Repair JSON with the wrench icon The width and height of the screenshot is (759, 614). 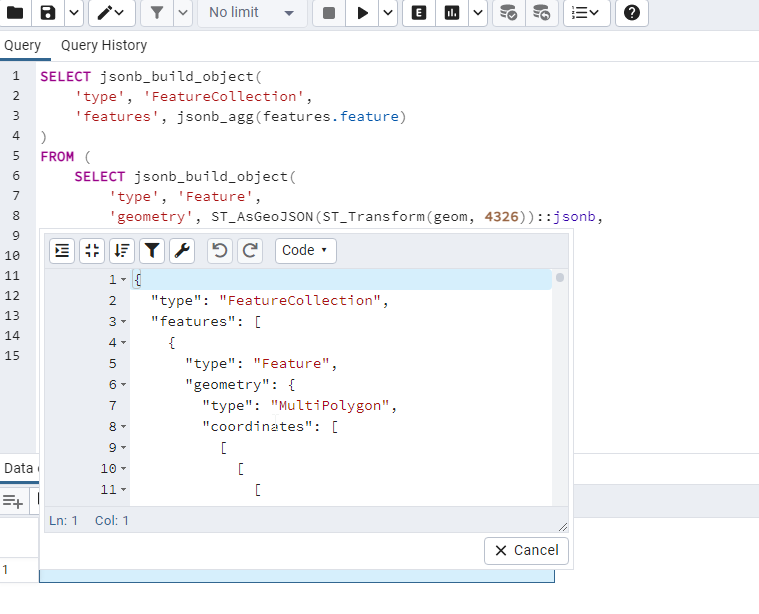(x=182, y=251)
